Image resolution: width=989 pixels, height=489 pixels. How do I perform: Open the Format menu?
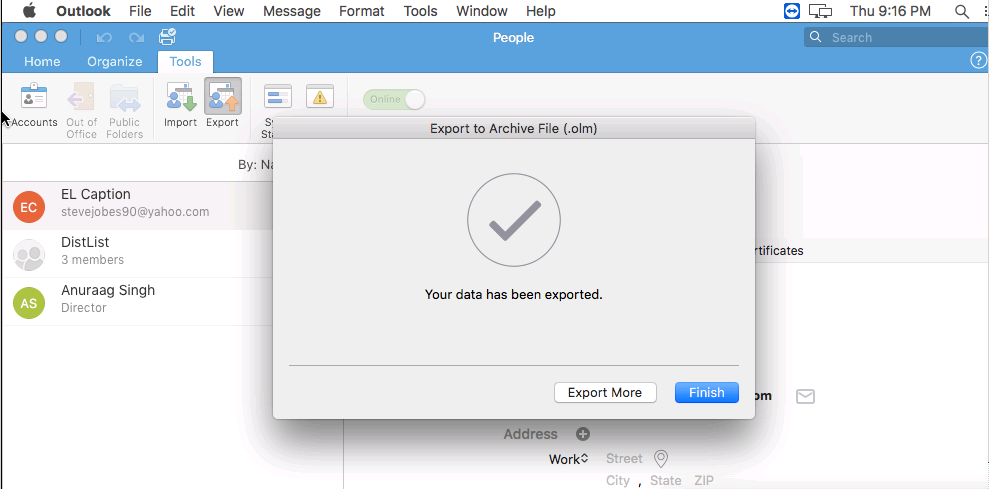(x=362, y=11)
